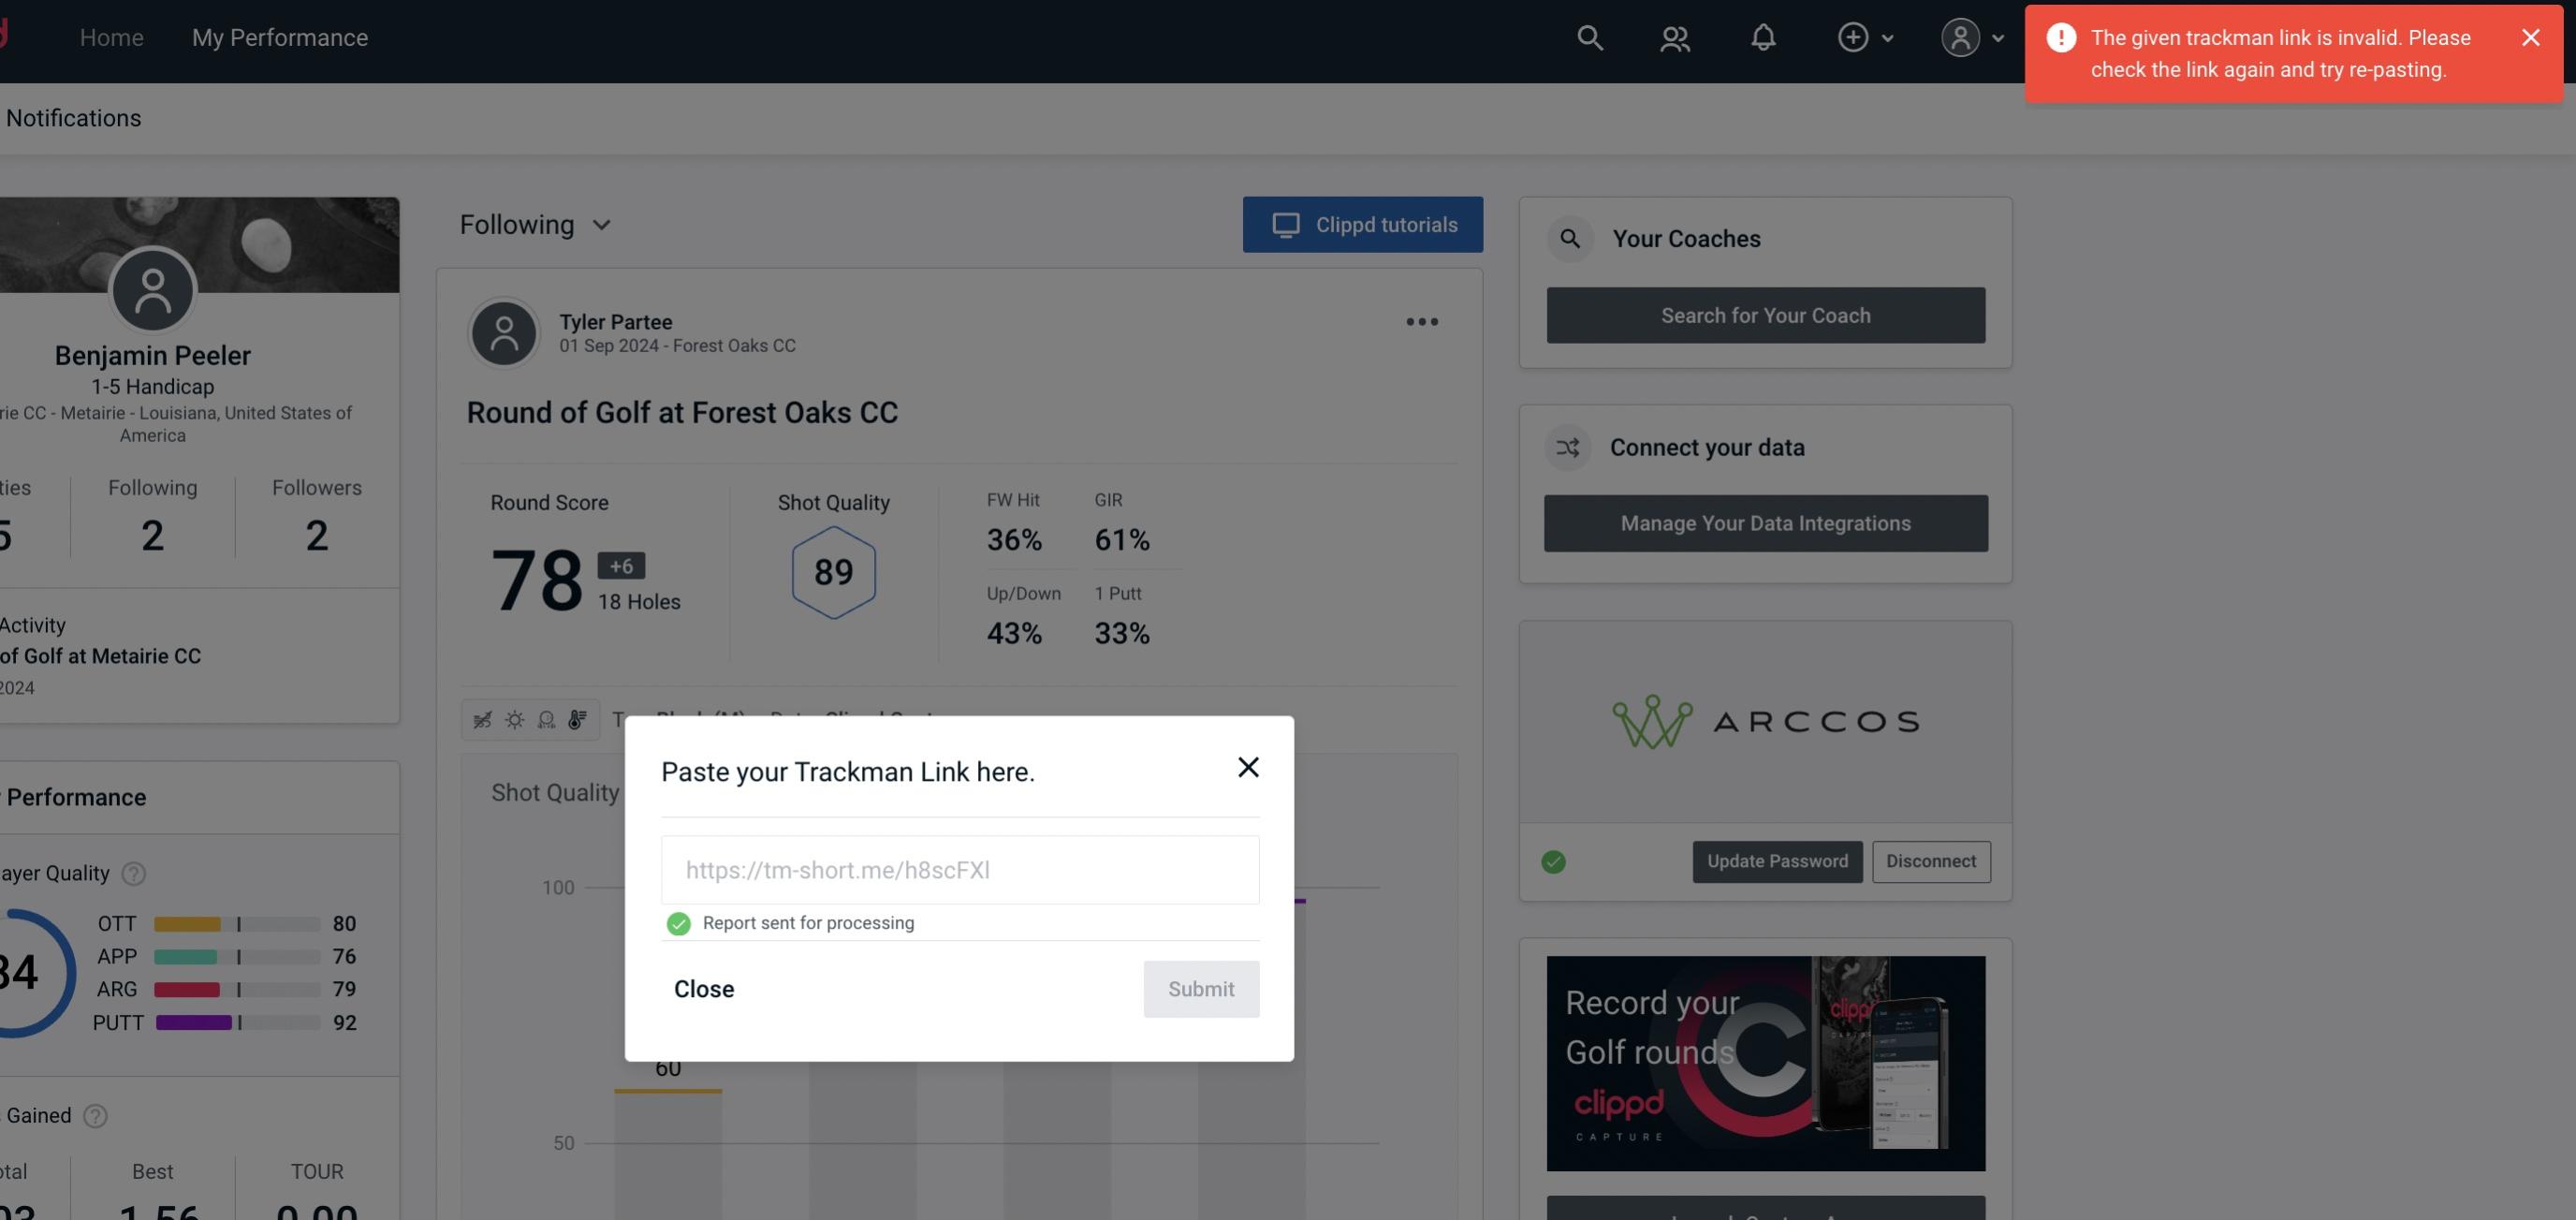The image size is (2576, 1220).
Task: Select My Performance navigation tab
Action: (279, 37)
